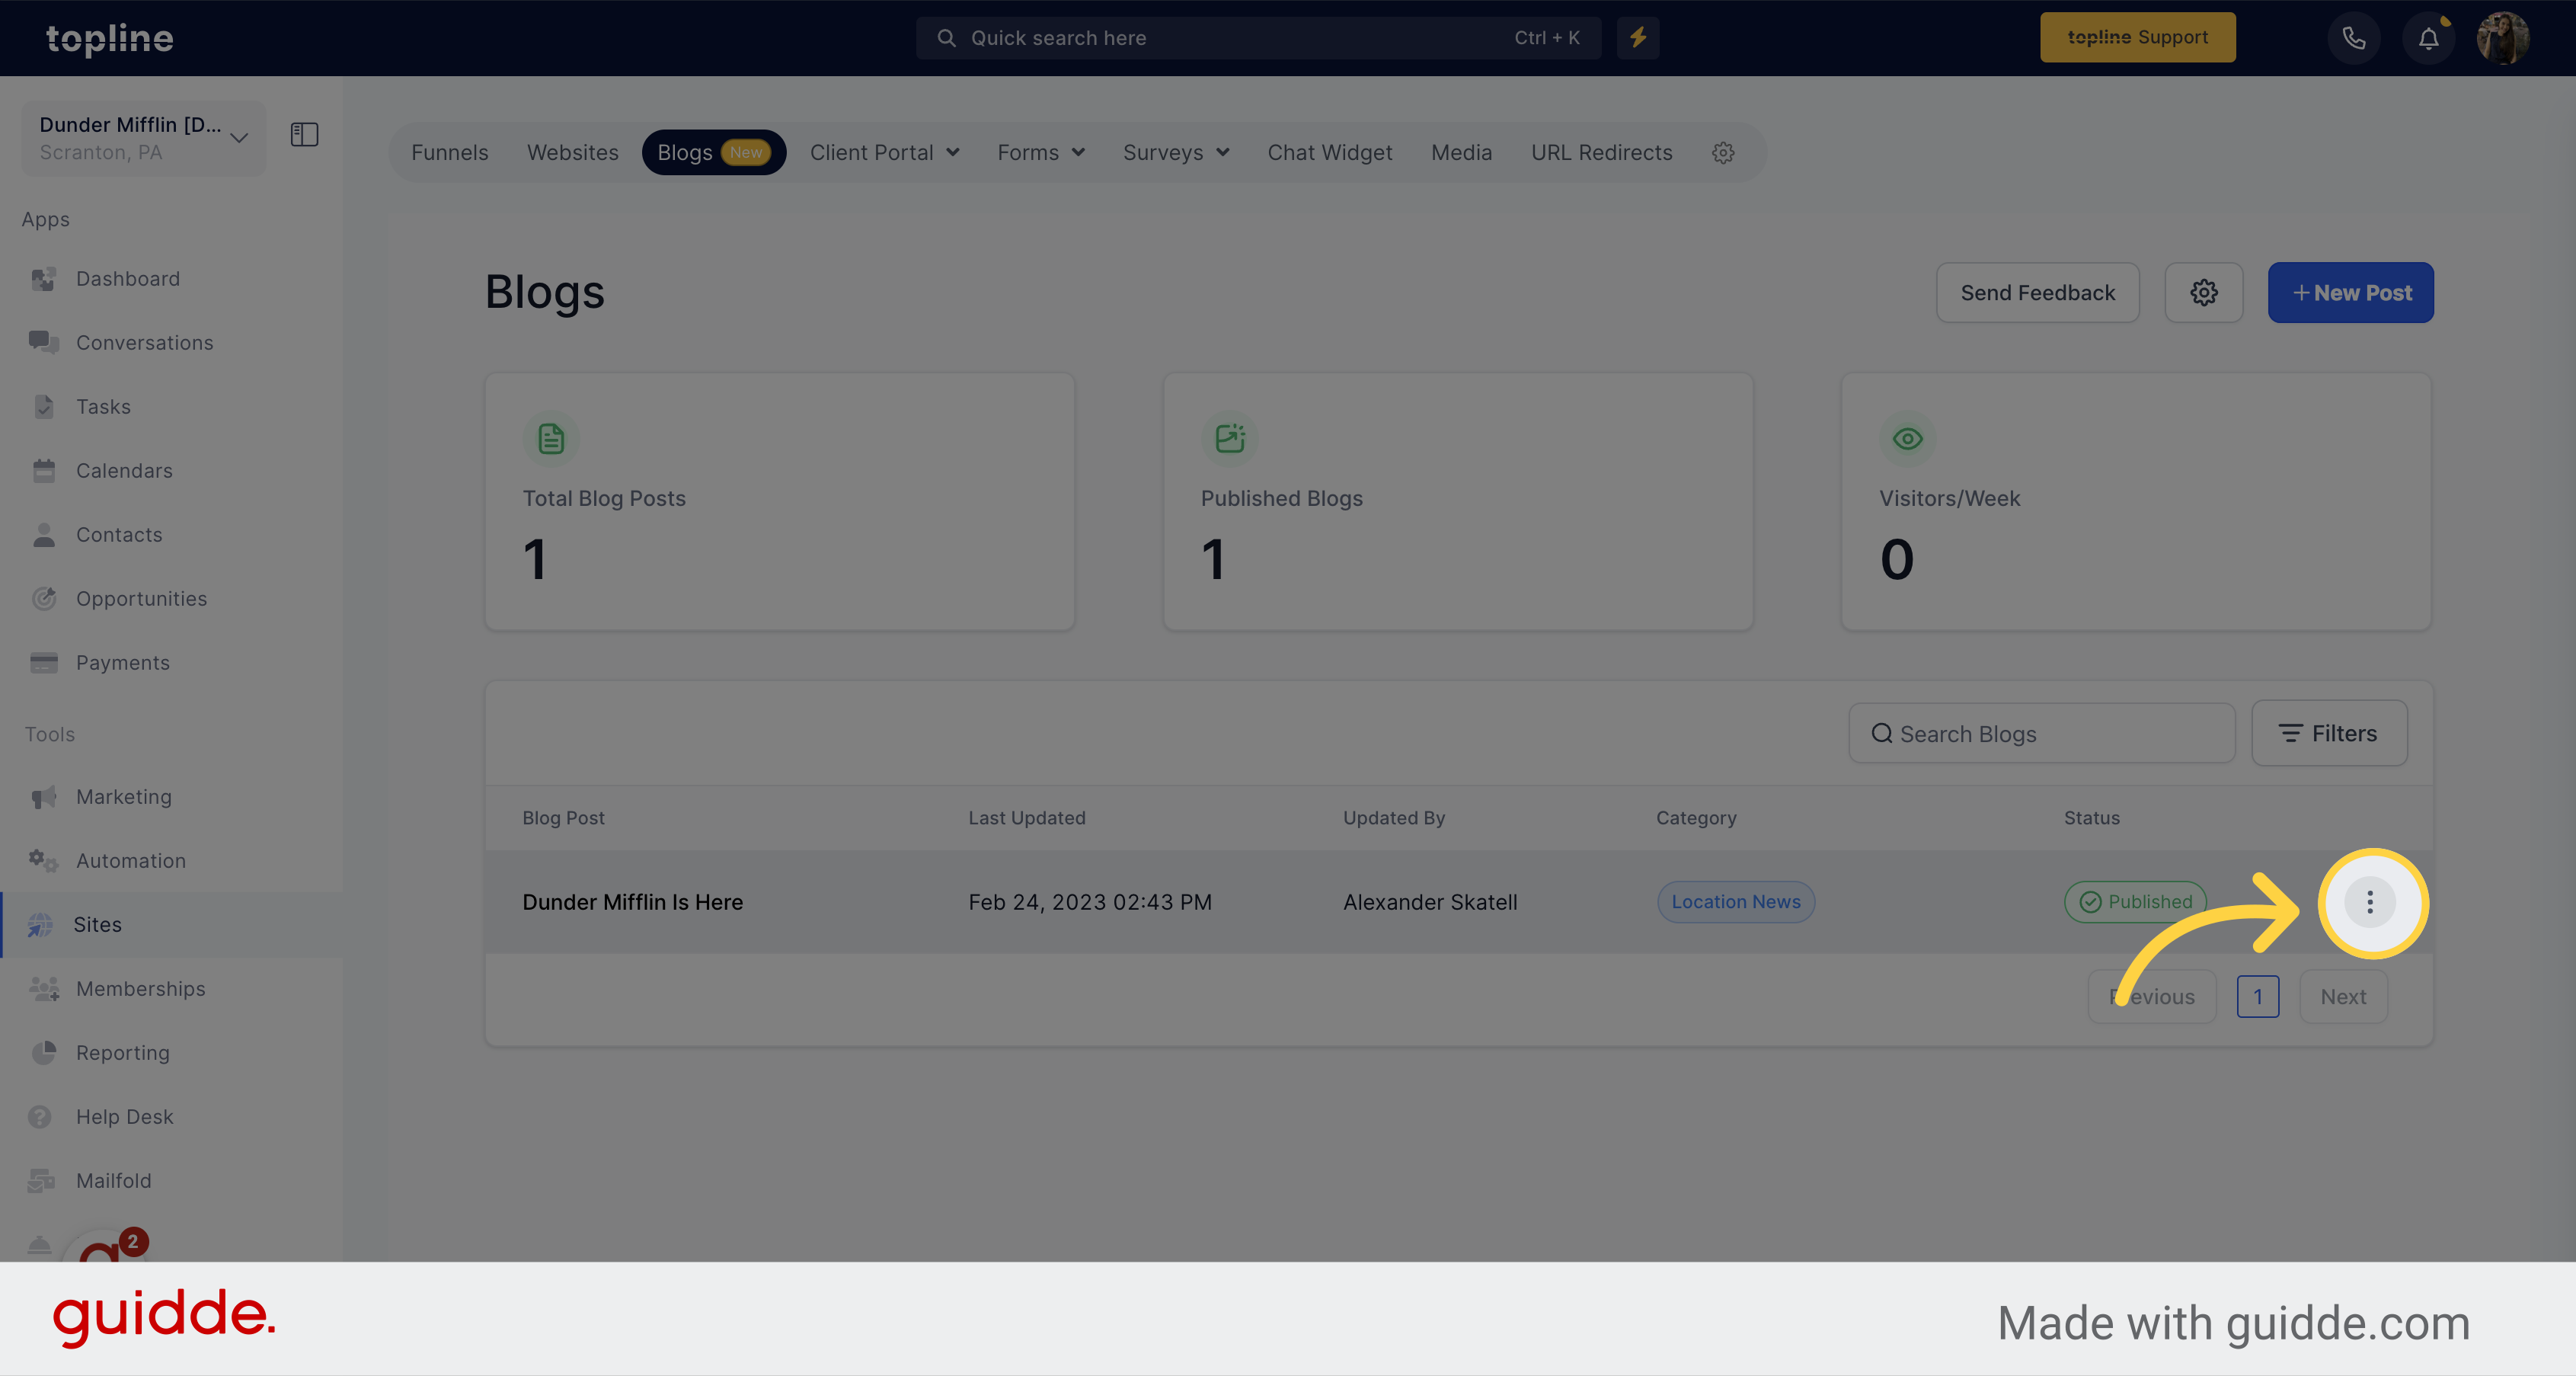Screen dimensions: 2576x1376
Task: Focus the Quick search field
Action: tap(1258, 38)
